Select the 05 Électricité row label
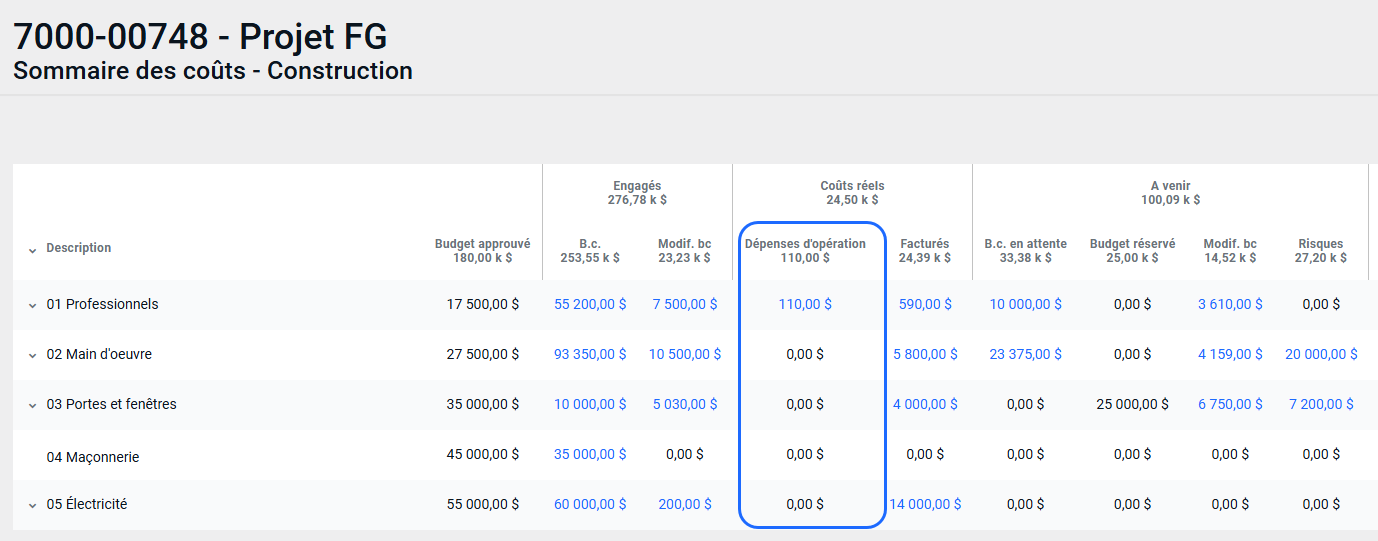1378x541 pixels. click(x=87, y=504)
